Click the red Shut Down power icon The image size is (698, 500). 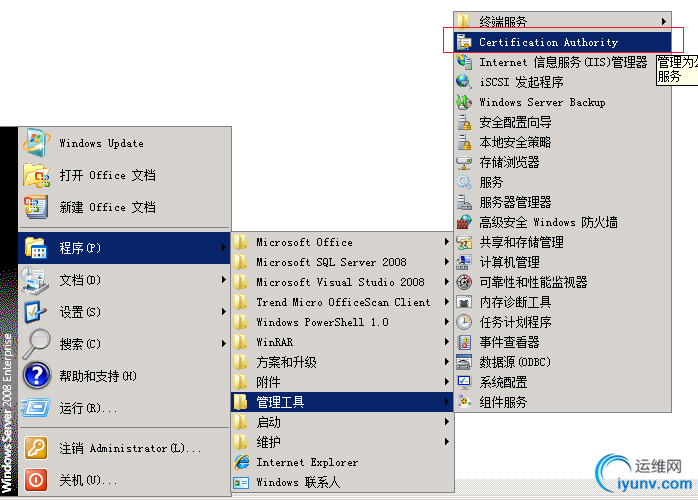(36, 480)
